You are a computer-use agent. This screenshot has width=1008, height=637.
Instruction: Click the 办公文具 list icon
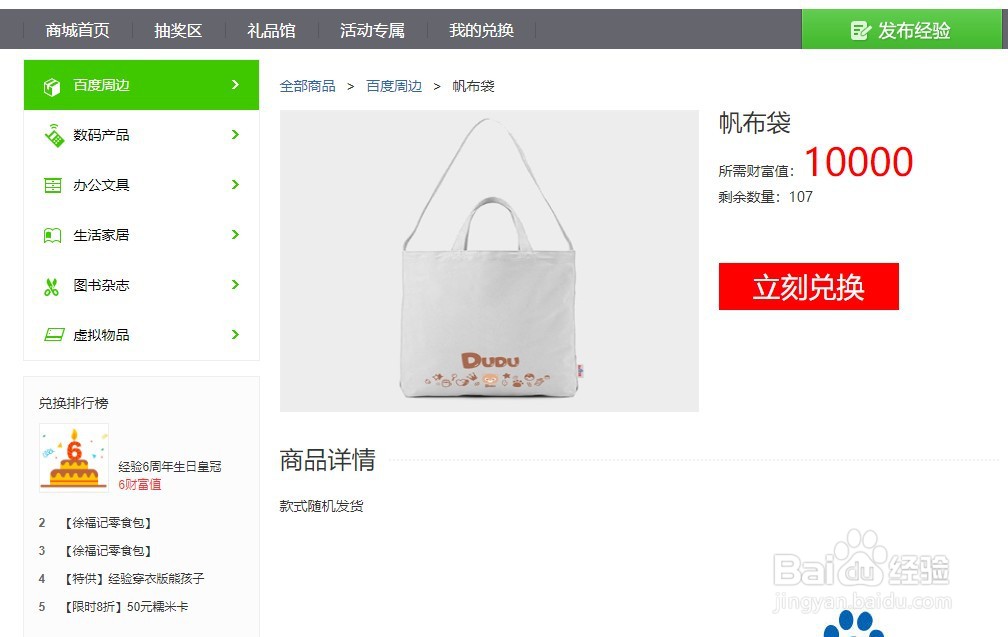tap(53, 185)
